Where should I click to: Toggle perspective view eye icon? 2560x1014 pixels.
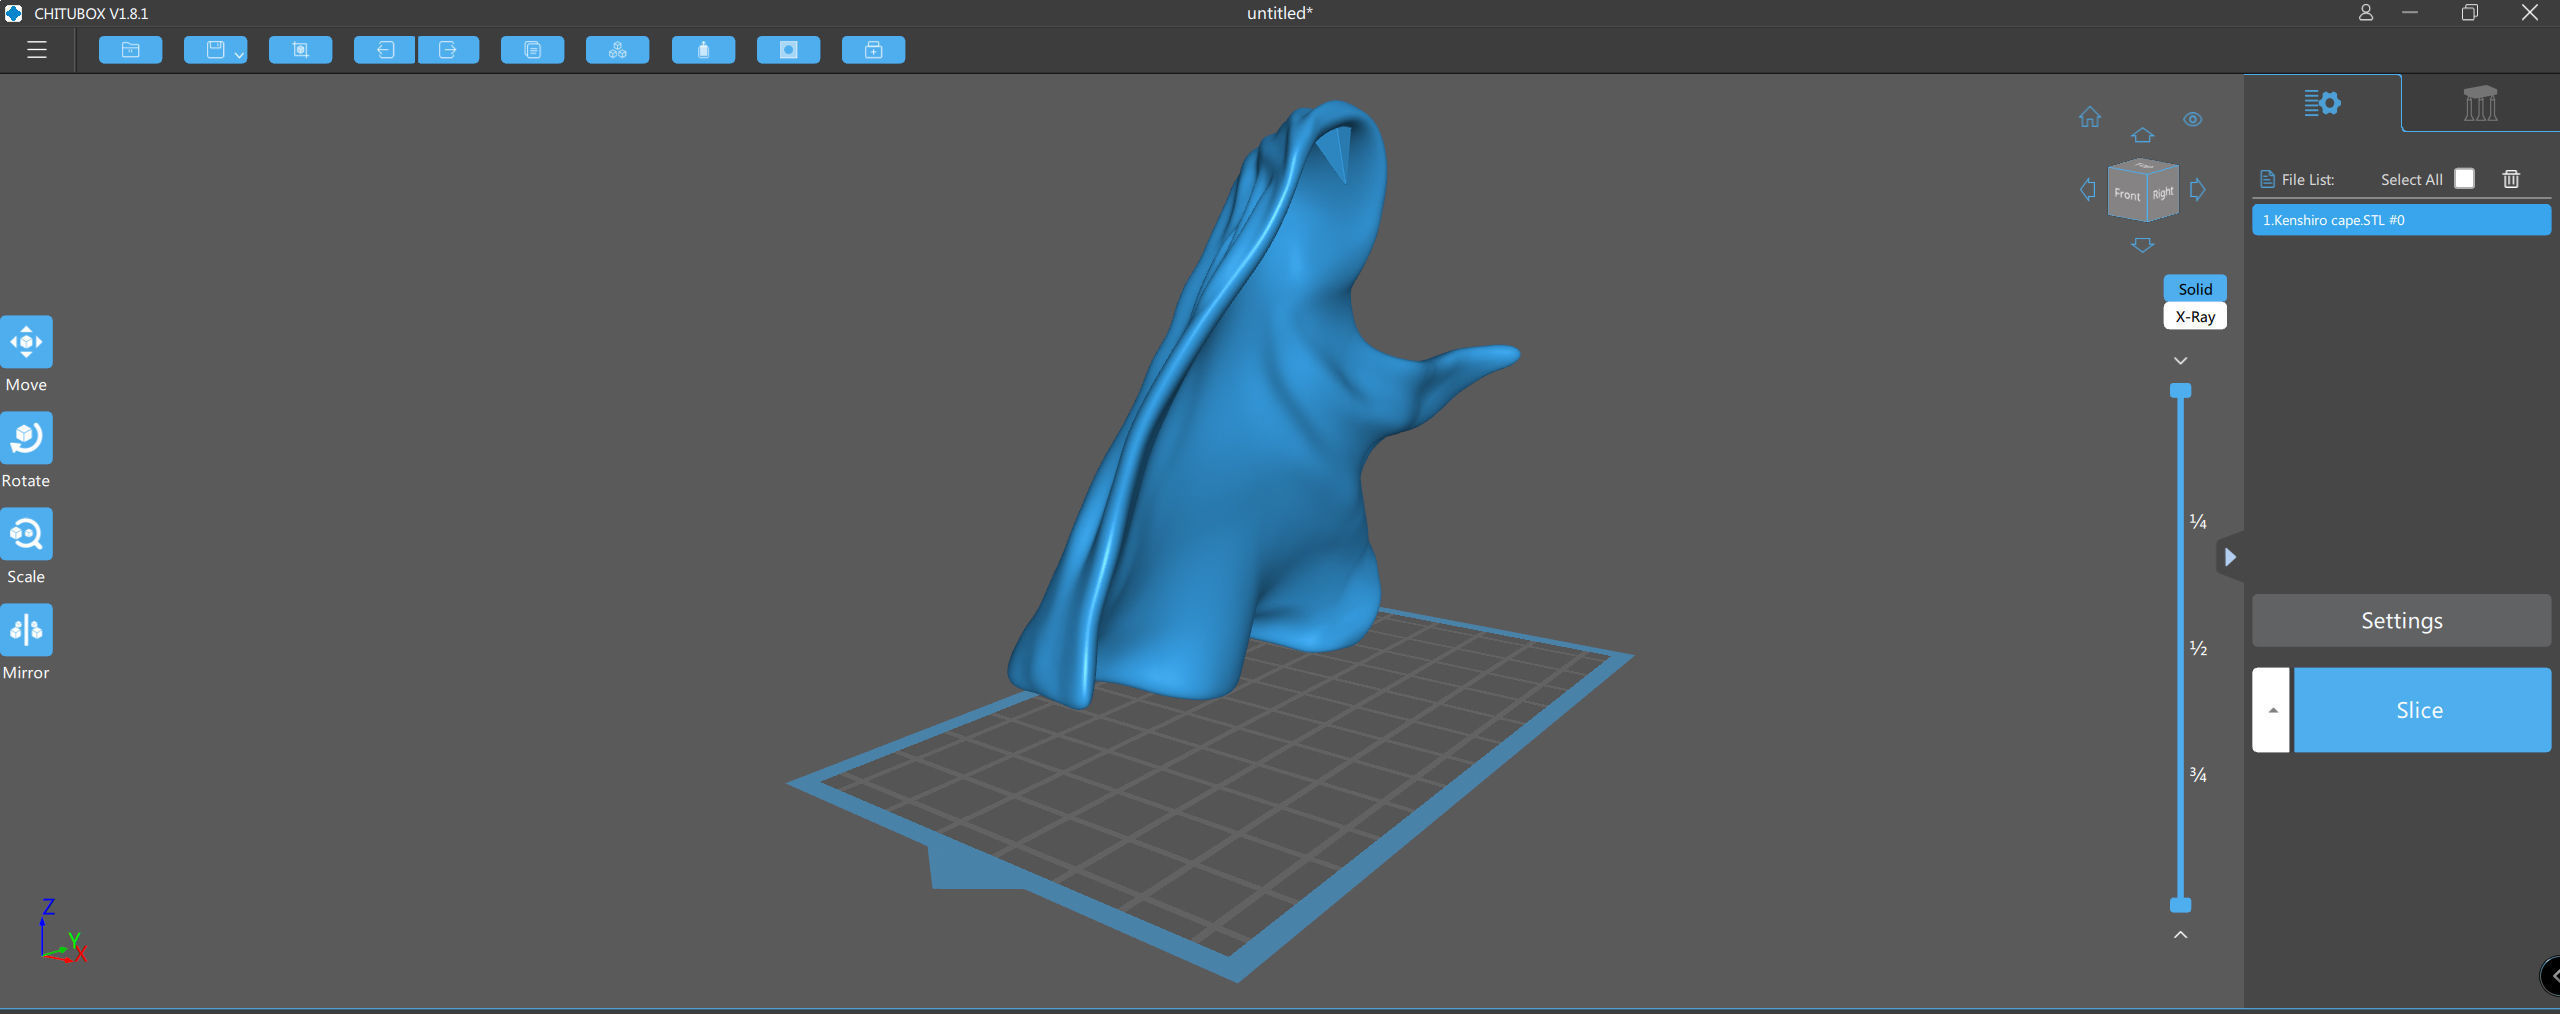[2193, 119]
